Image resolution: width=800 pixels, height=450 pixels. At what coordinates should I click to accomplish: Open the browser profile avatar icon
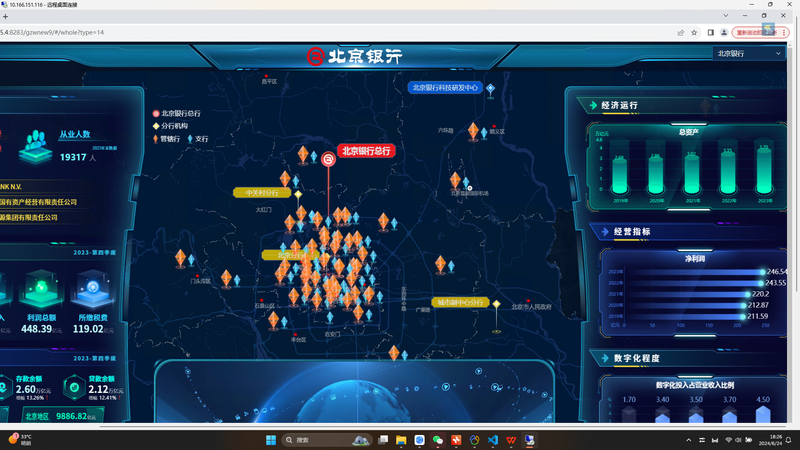point(724,33)
